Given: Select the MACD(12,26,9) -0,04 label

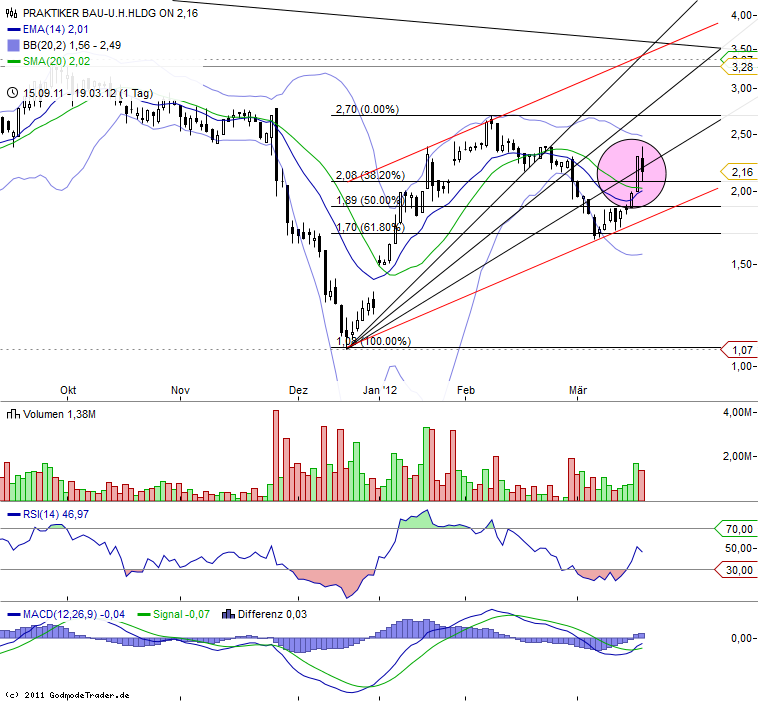Looking at the screenshot, I should point(74,614).
